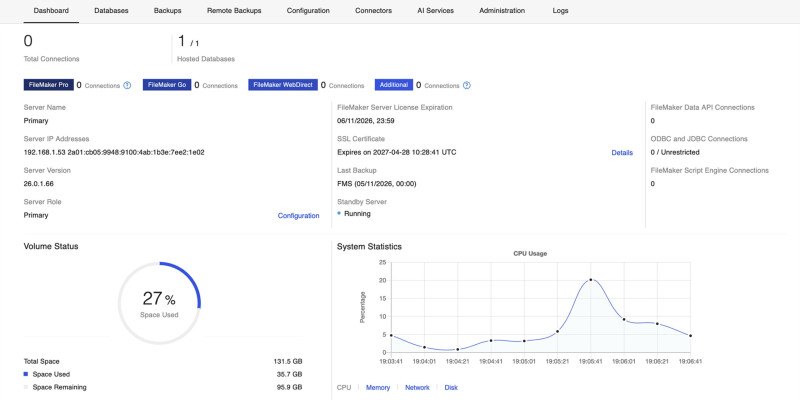Click the Last Backup value FMS (05/11/2026, 00:00)
Screen dimensions: 800x400
pyautogui.click(x=377, y=184)
